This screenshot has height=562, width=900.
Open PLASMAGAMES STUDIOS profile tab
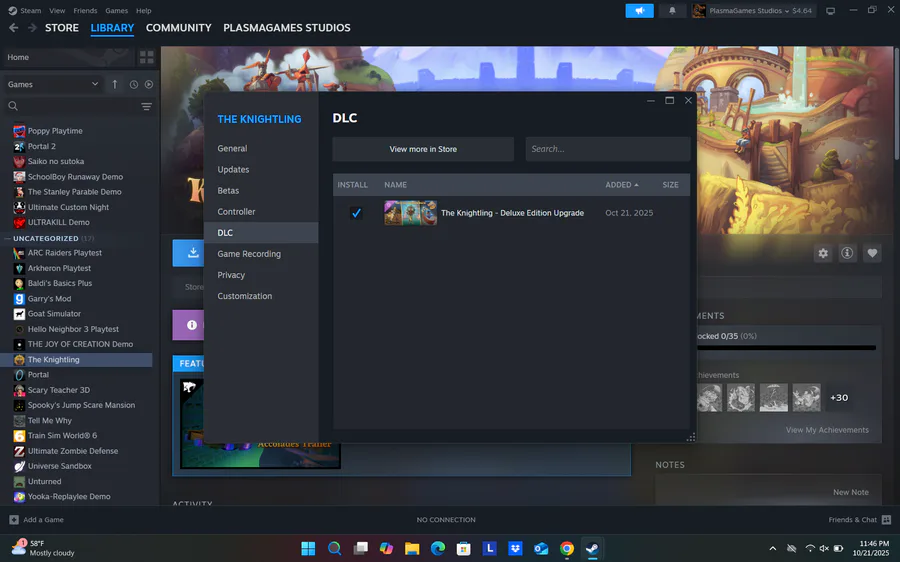click(286, 28)
